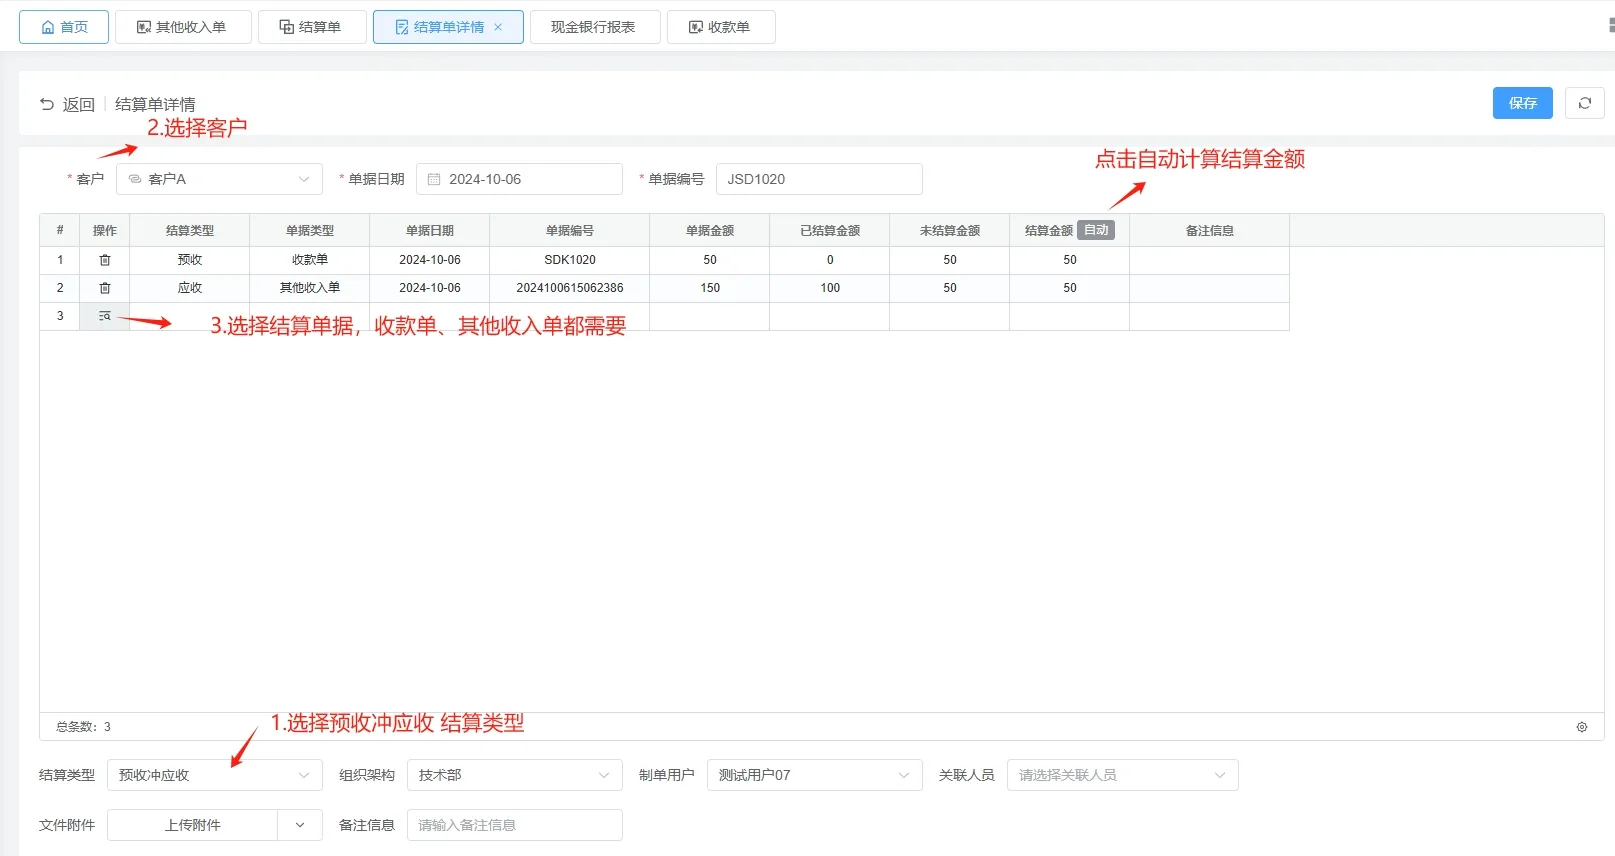Click the 备注信息 cell in row 2

click(1210, 288)
